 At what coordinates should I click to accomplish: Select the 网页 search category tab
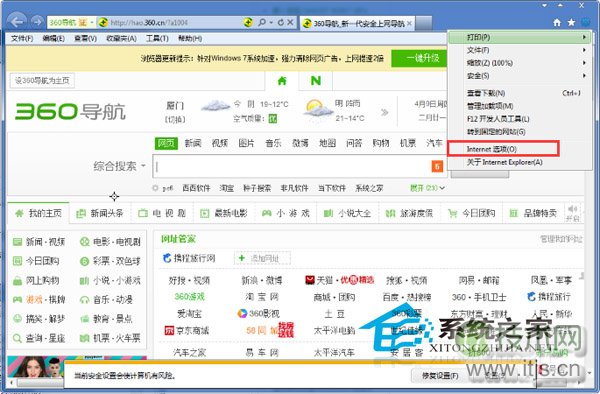pos(166,143)
